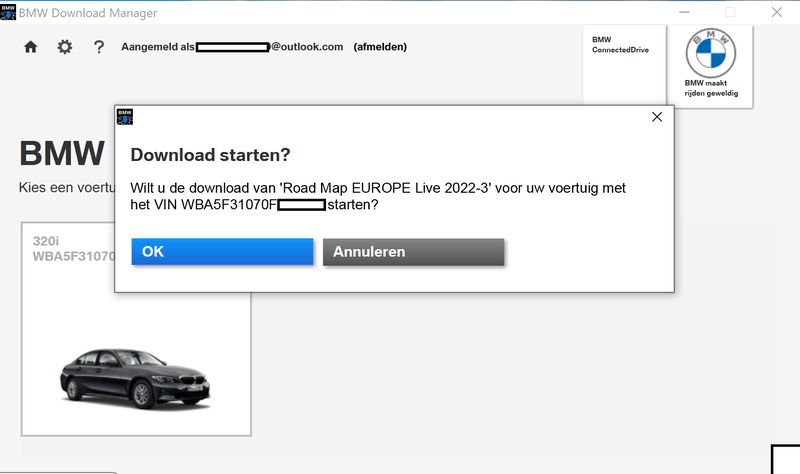Image resolution: width=800 pixels, height=474 pixels.
Task: Minimize the BMW Download Manager window
Action: pos(684,12)
